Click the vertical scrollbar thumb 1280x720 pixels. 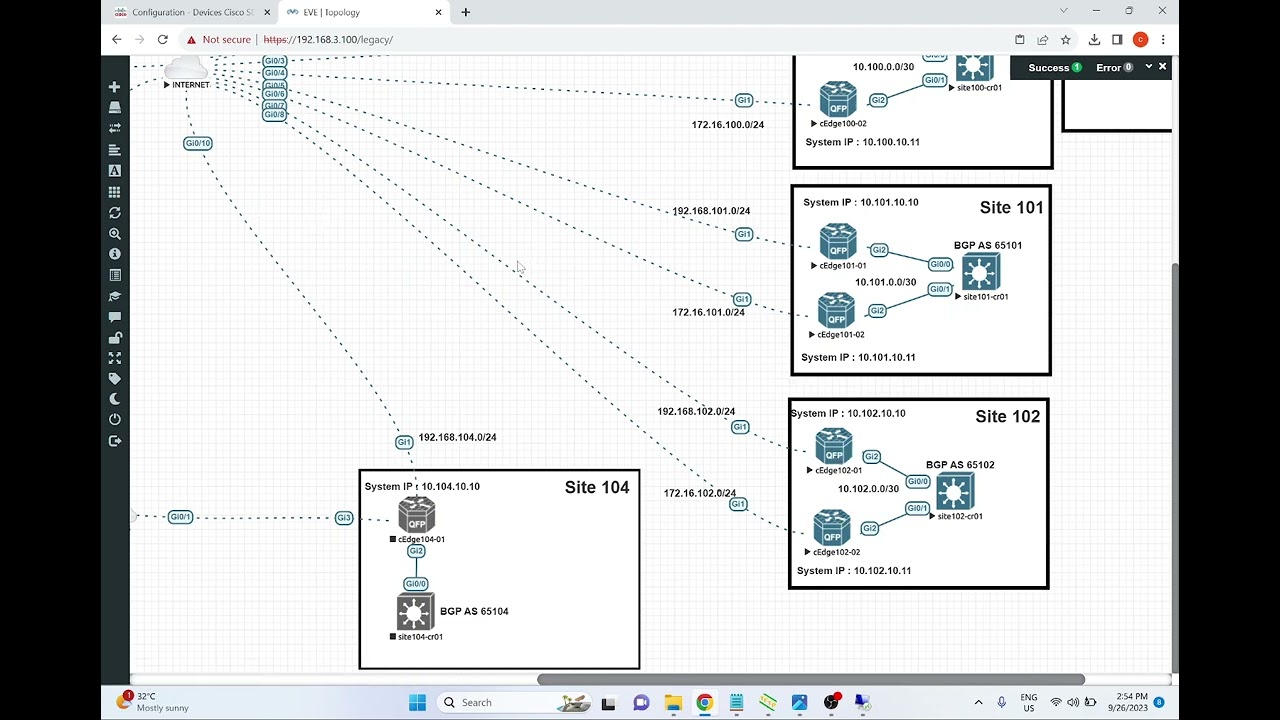tap(1175, 468)
